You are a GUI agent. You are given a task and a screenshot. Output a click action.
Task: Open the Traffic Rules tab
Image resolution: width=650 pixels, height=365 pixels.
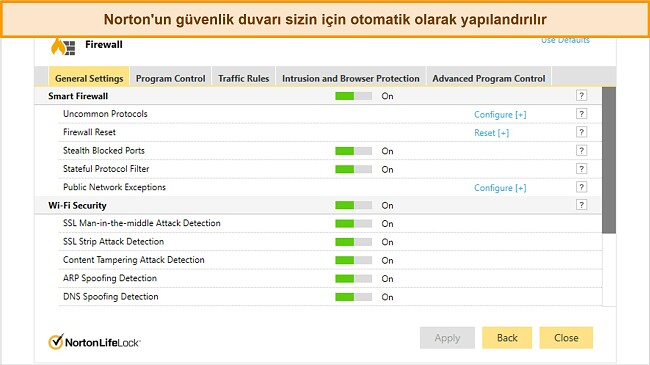pyautogui.click(x=243, y=78)
